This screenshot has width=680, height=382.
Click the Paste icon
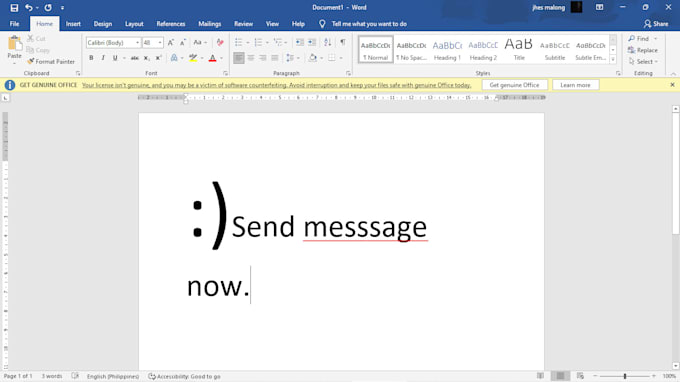pyautogui.click(x=14, y=44)
